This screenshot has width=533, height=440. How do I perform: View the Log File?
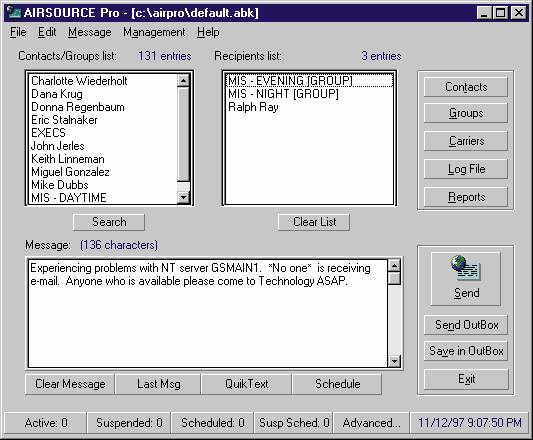click(466, 169)
